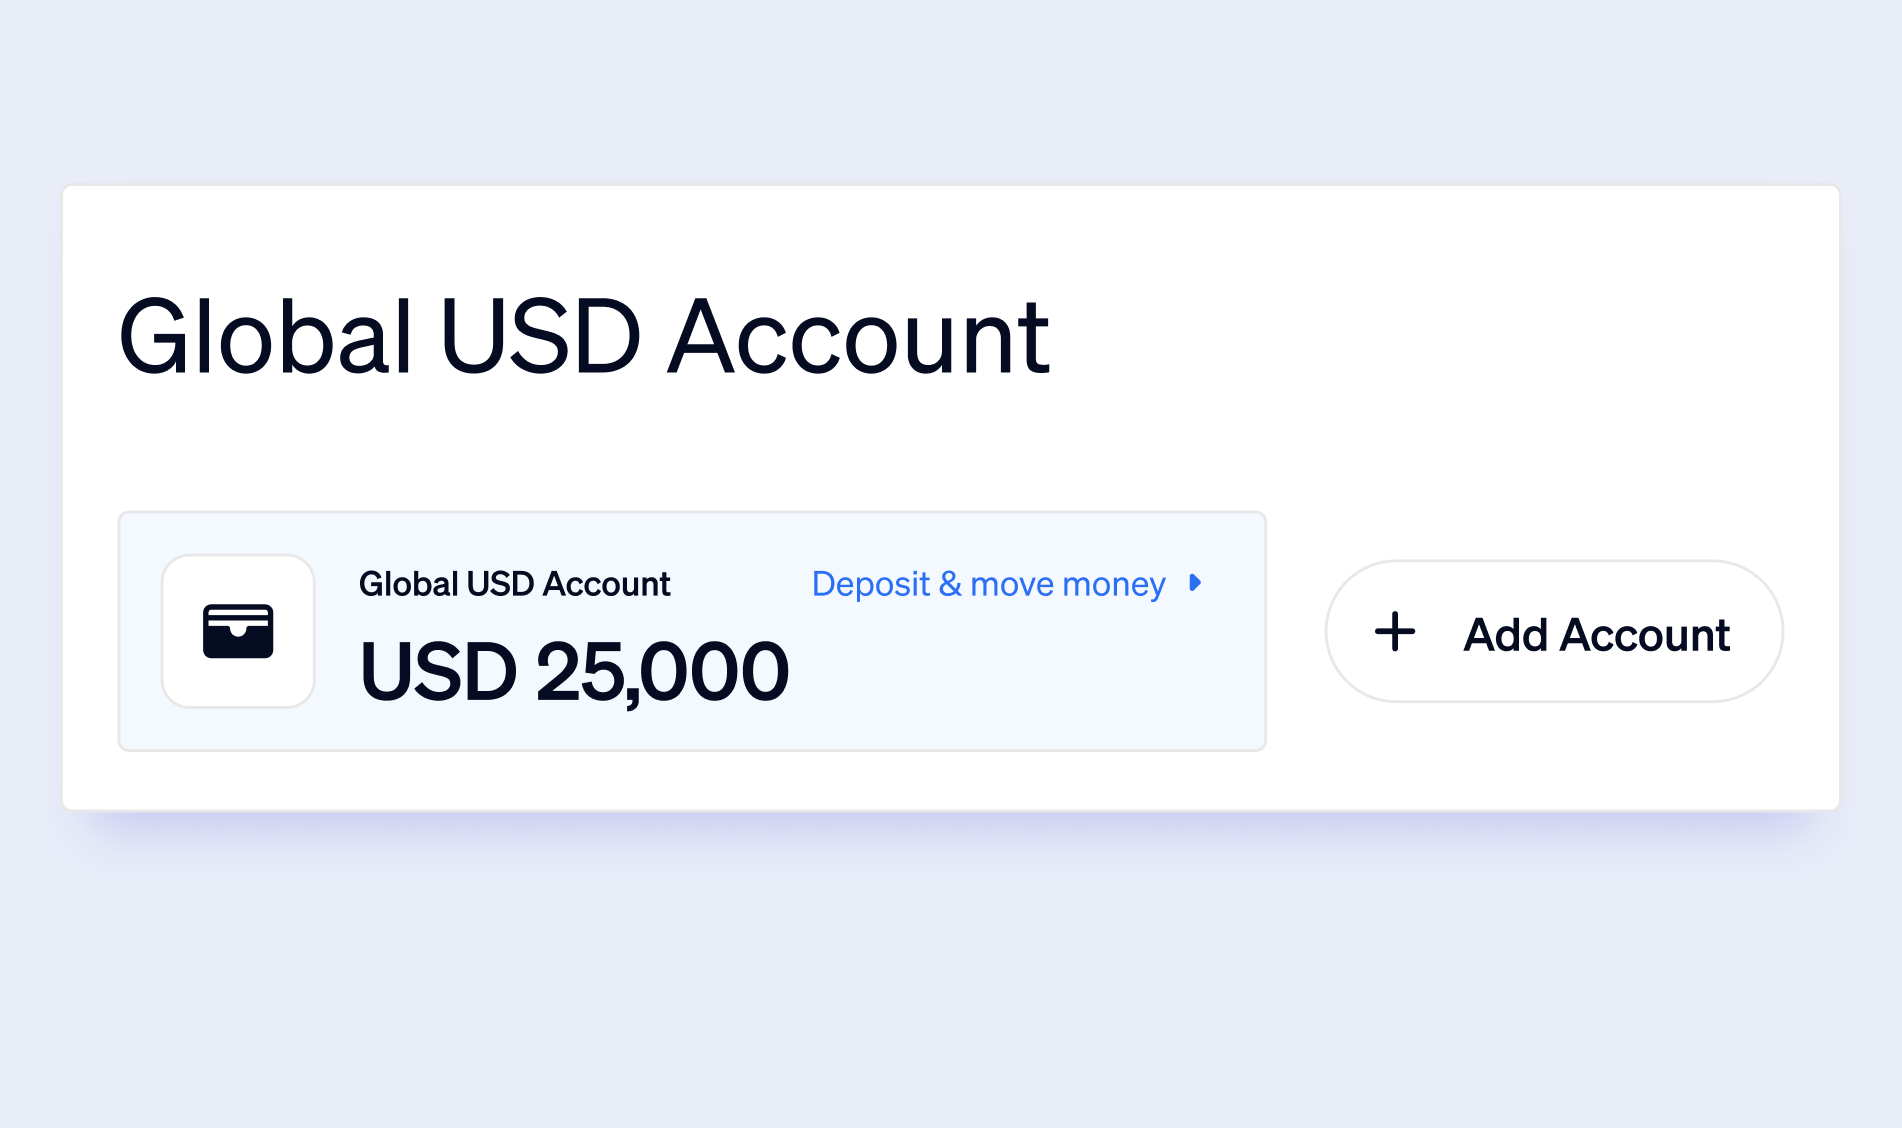Screen dimensions: 1902x1128
Task: Select the Global USD Account summary card
Action: [x=693, y=631]
